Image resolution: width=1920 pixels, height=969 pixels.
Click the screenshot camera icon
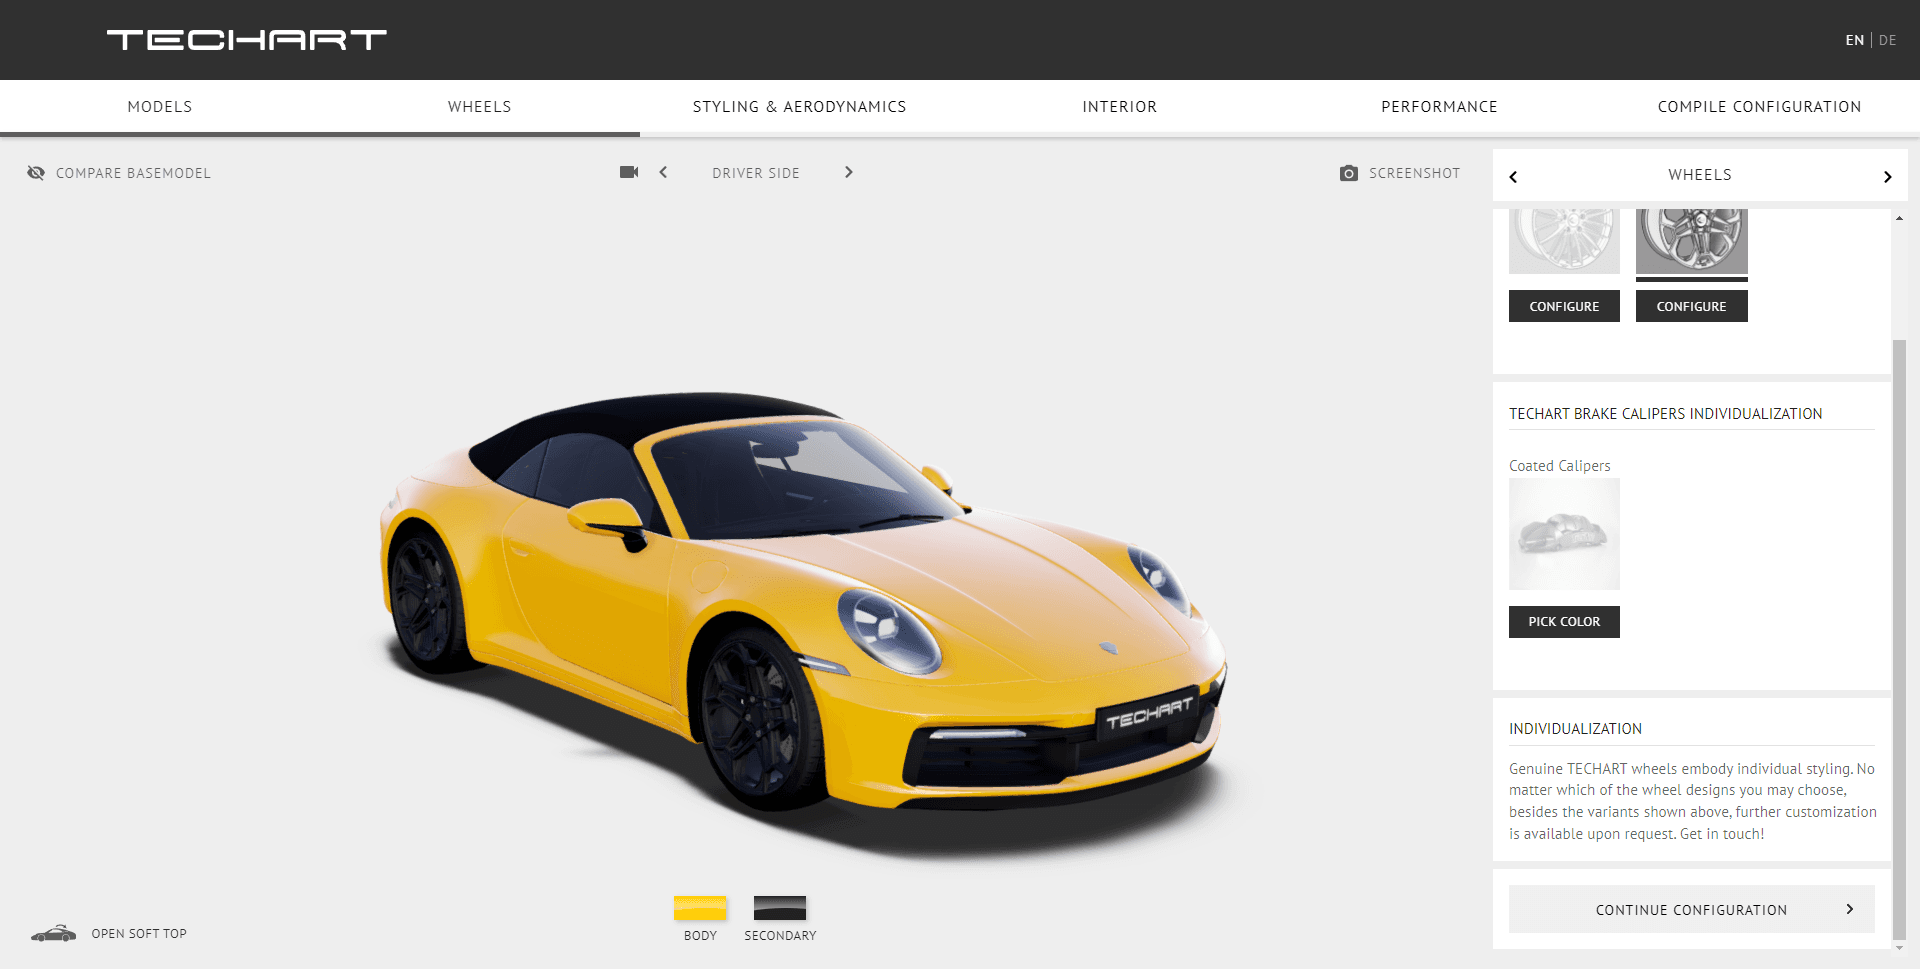tap(1349, 172)
